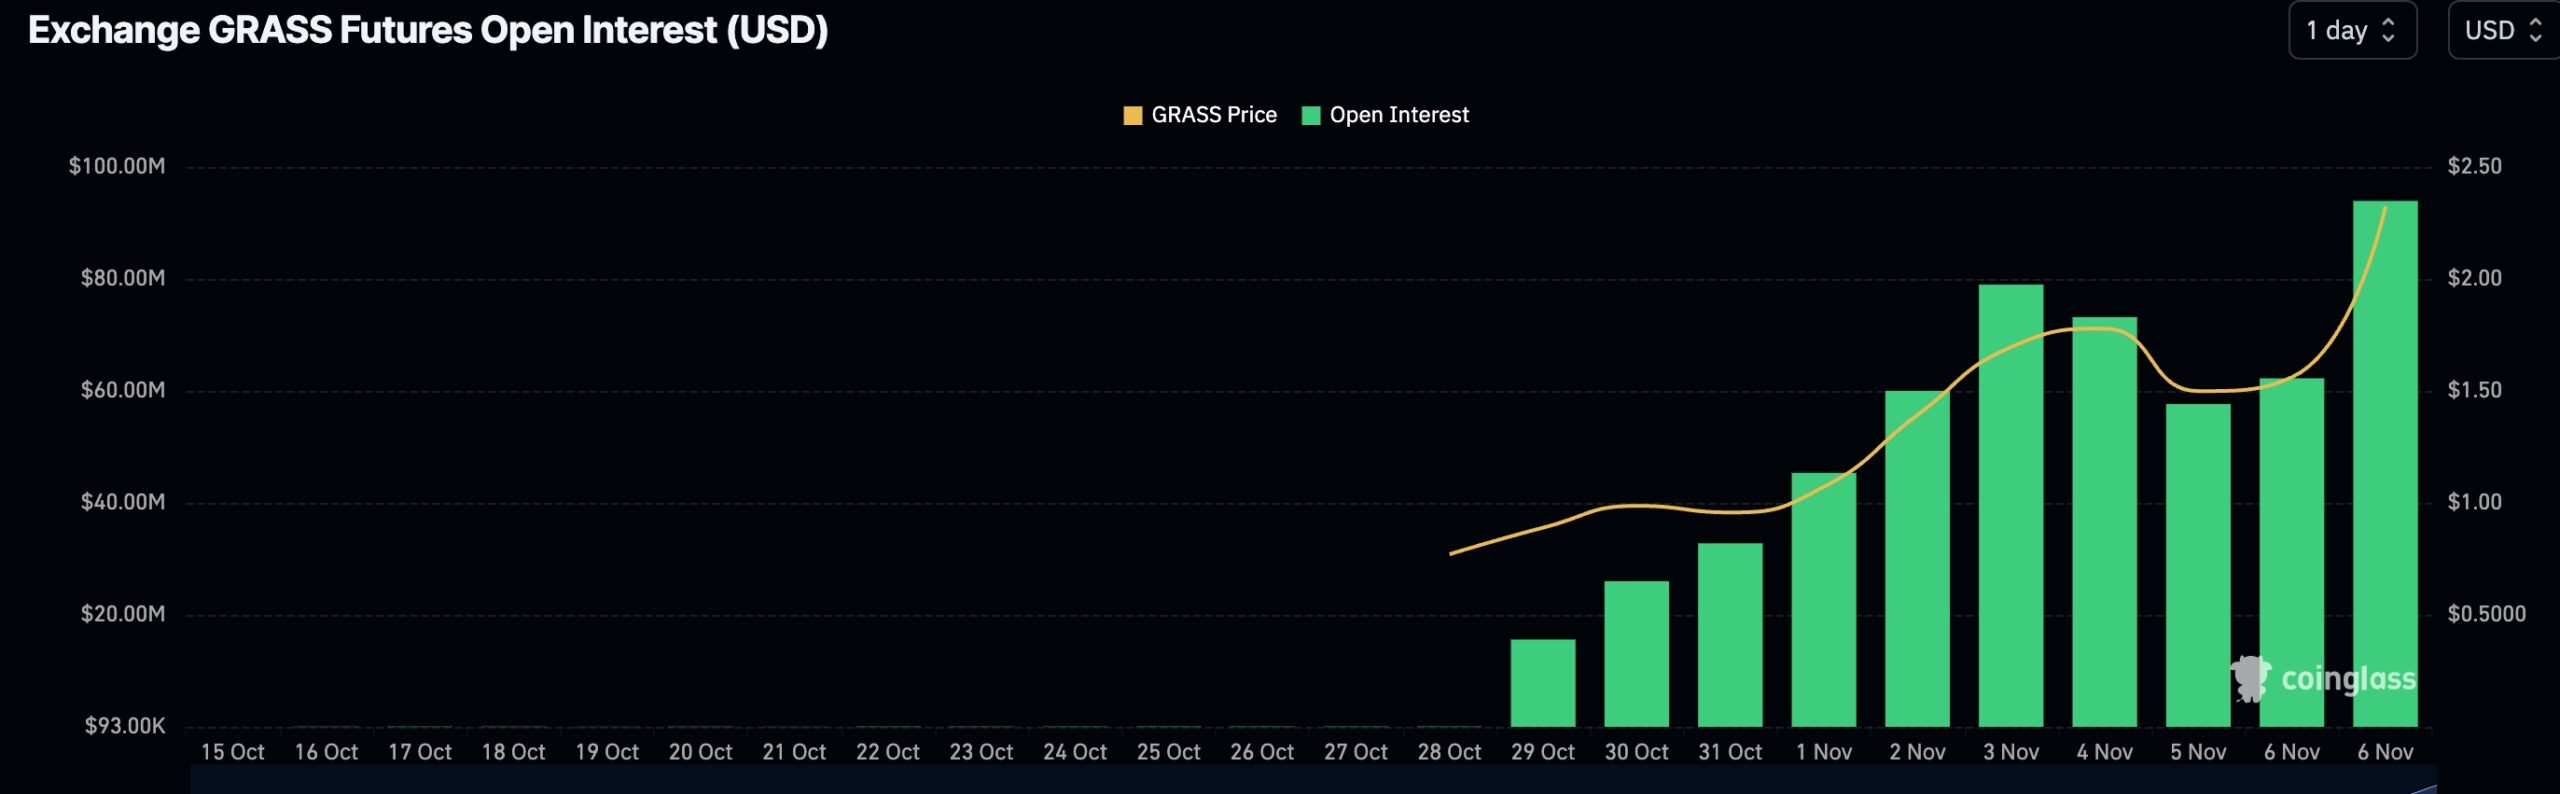Toggle GRASS Price legend yellow swatch
Viewport: 2560px width, 794px height.
pos(1132,116)
